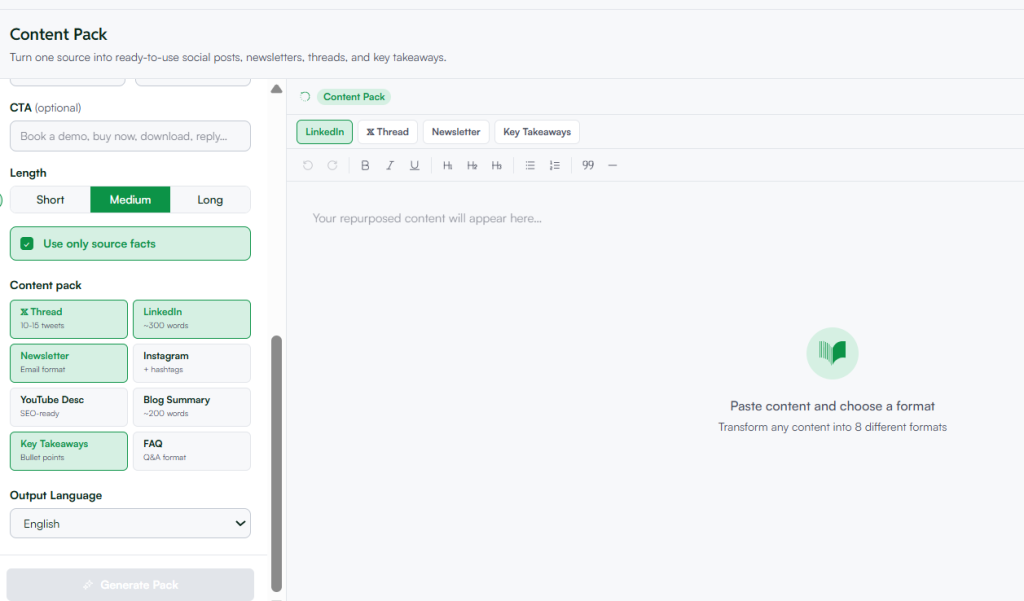Click the loading spinner icon beside Content Pack
This screenshot has width=1024, height=601.
(x=305, y=97)
